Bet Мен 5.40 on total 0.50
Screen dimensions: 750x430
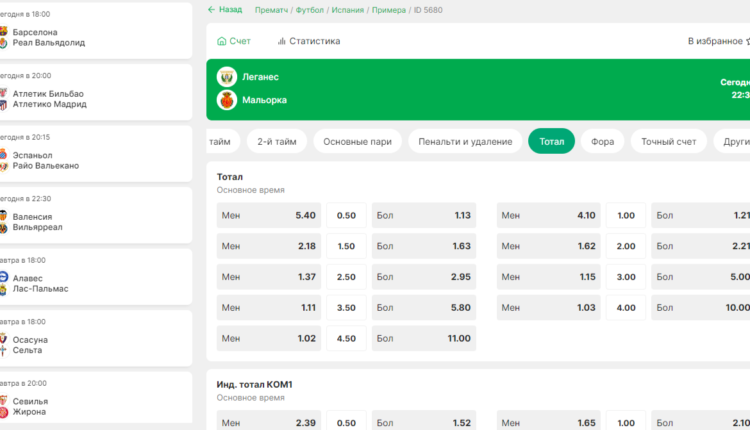[269, 215]
